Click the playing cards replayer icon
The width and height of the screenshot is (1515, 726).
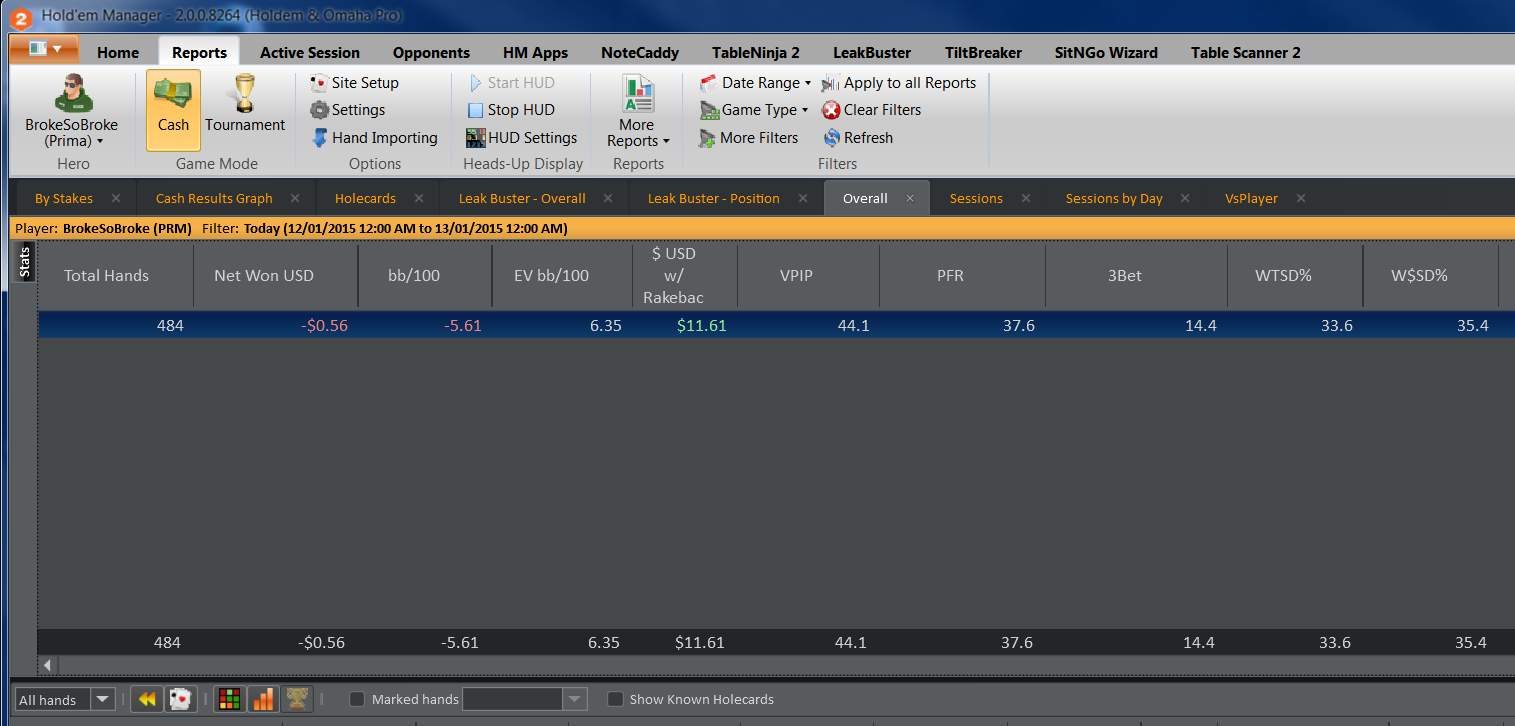pyautogui.click(x=180, y=699)
